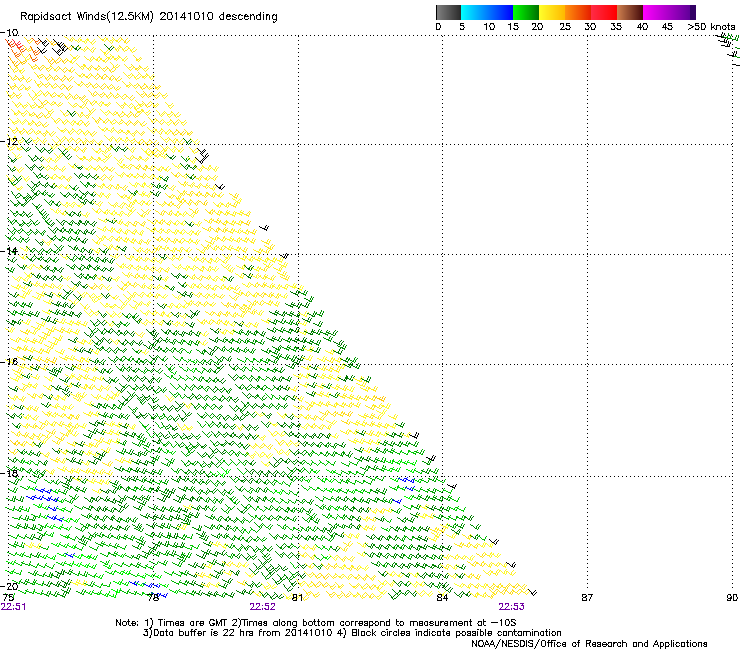740x650 pixels.
Task: Click the '-16' latitude axis label
Action: pos(9,362)
